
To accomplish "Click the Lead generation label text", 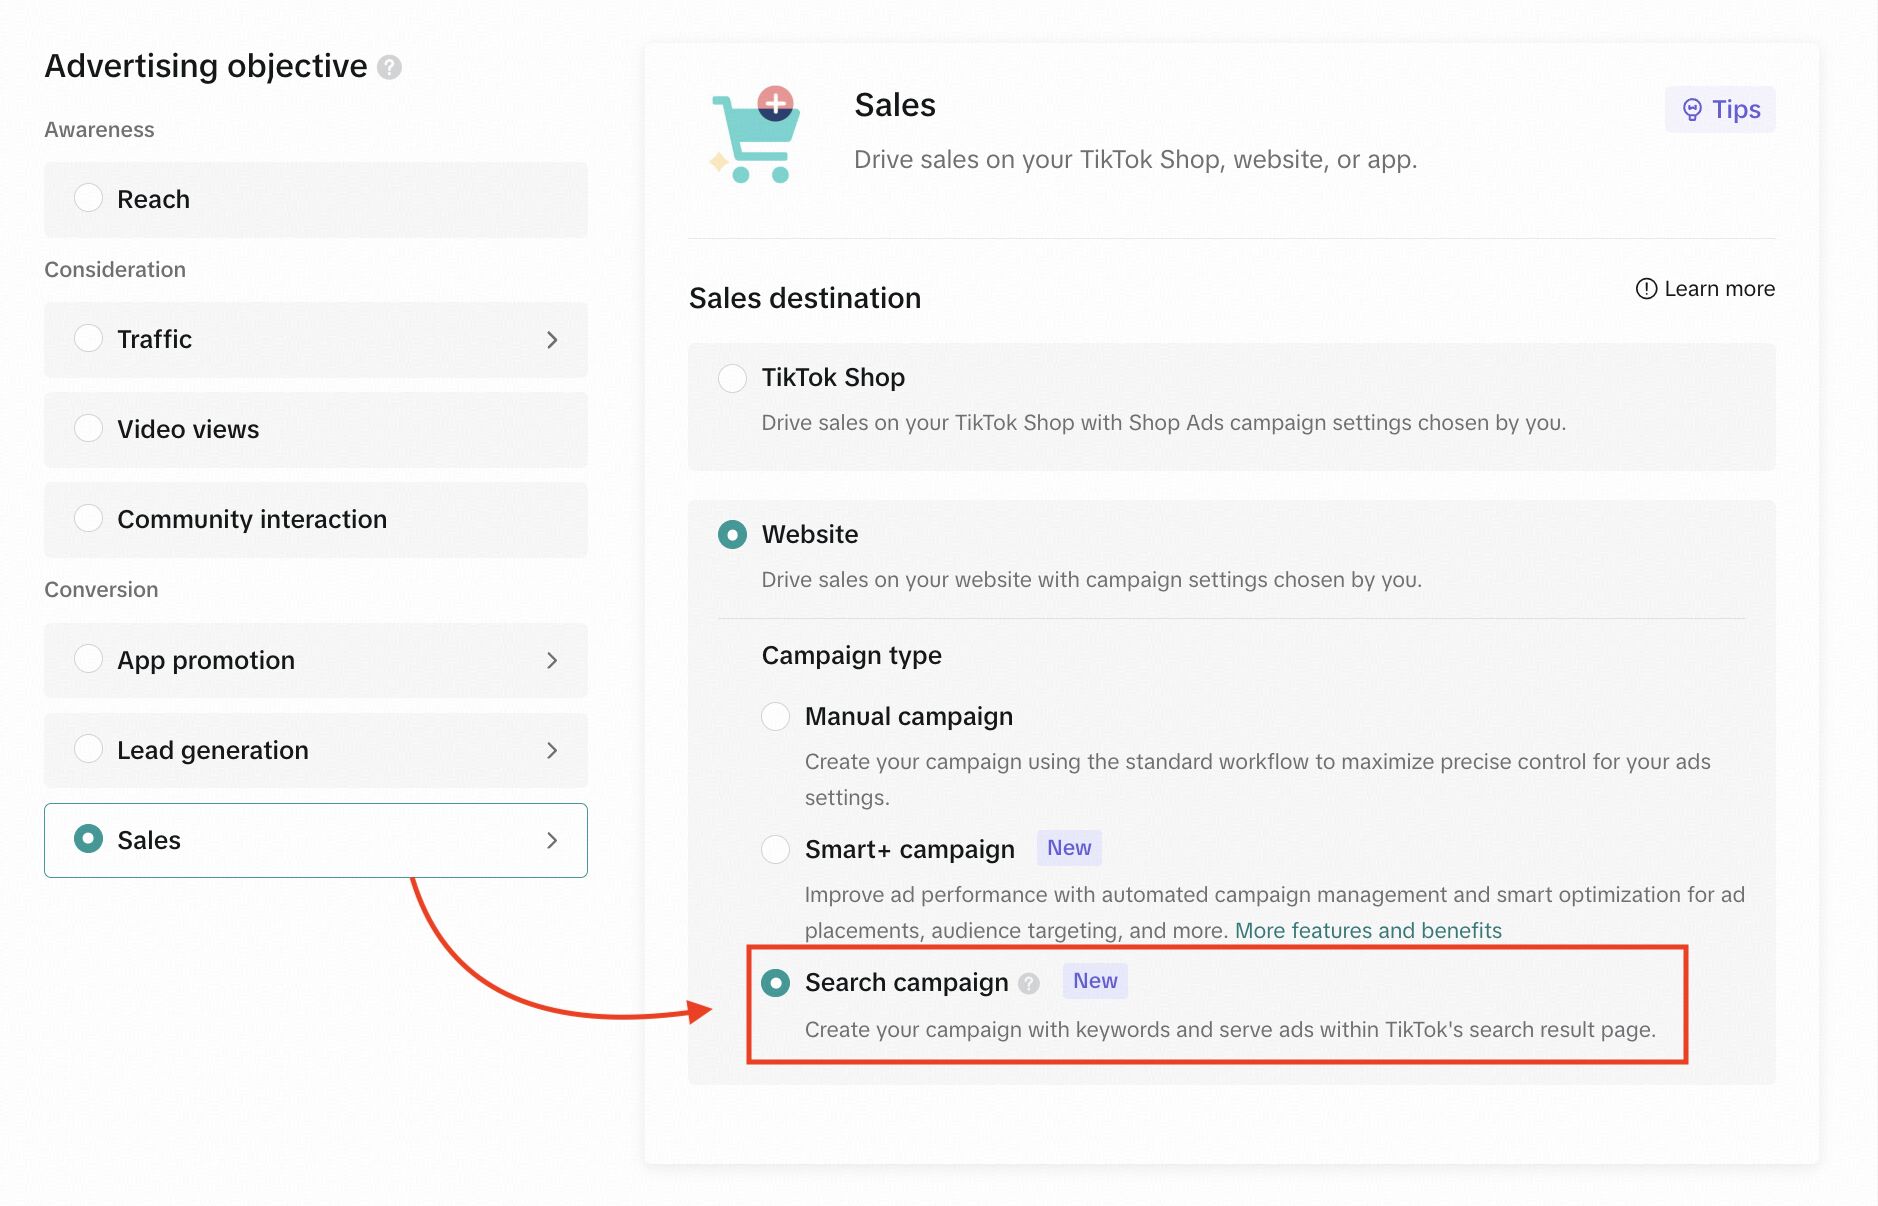I will point(213,751).
